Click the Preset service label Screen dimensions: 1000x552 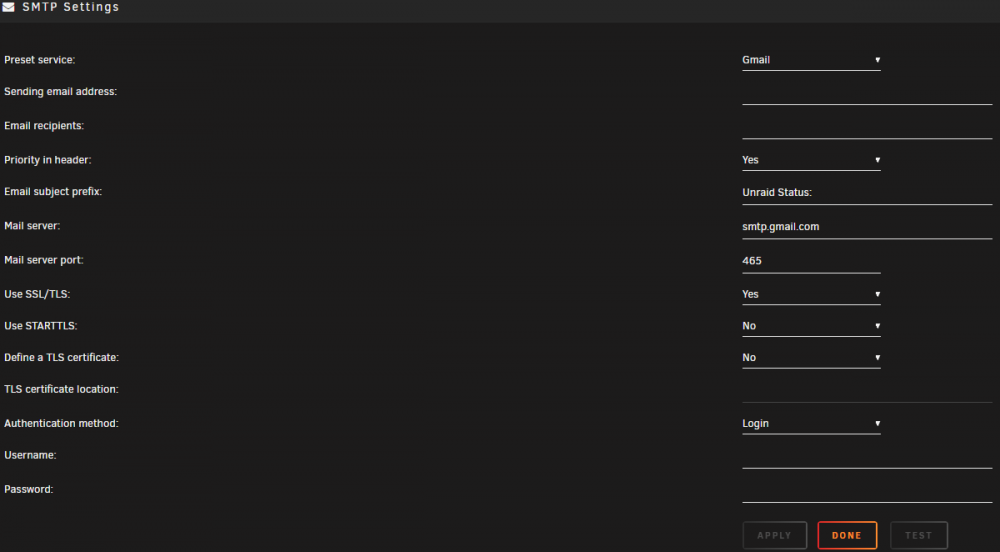(40, 60)
